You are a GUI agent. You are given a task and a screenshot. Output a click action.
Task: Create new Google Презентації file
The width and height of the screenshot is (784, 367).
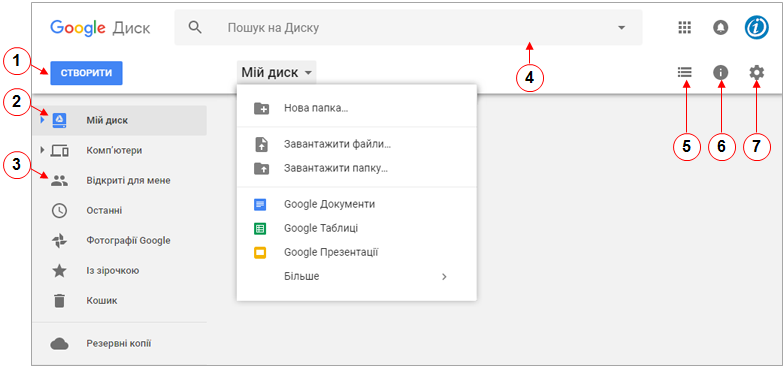pos(356,253)
